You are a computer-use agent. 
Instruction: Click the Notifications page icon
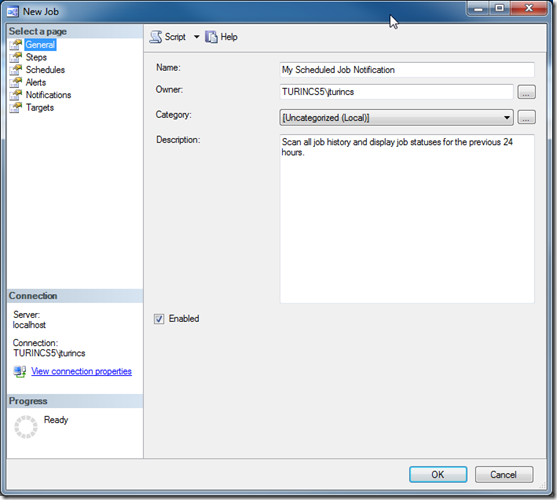click(16, 95)
